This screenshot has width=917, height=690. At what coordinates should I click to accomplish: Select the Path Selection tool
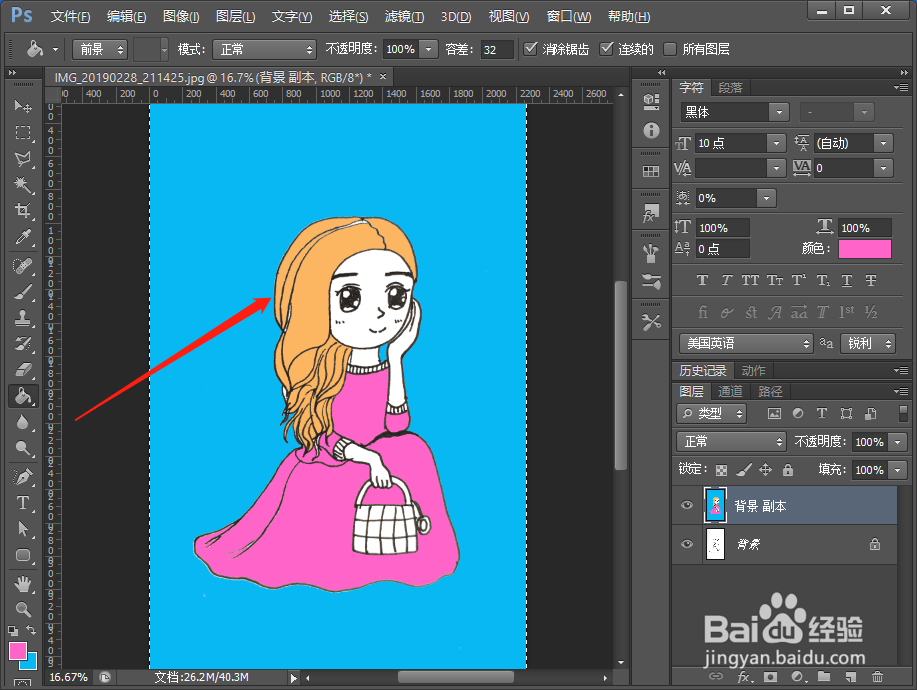[x=23, y=529]
